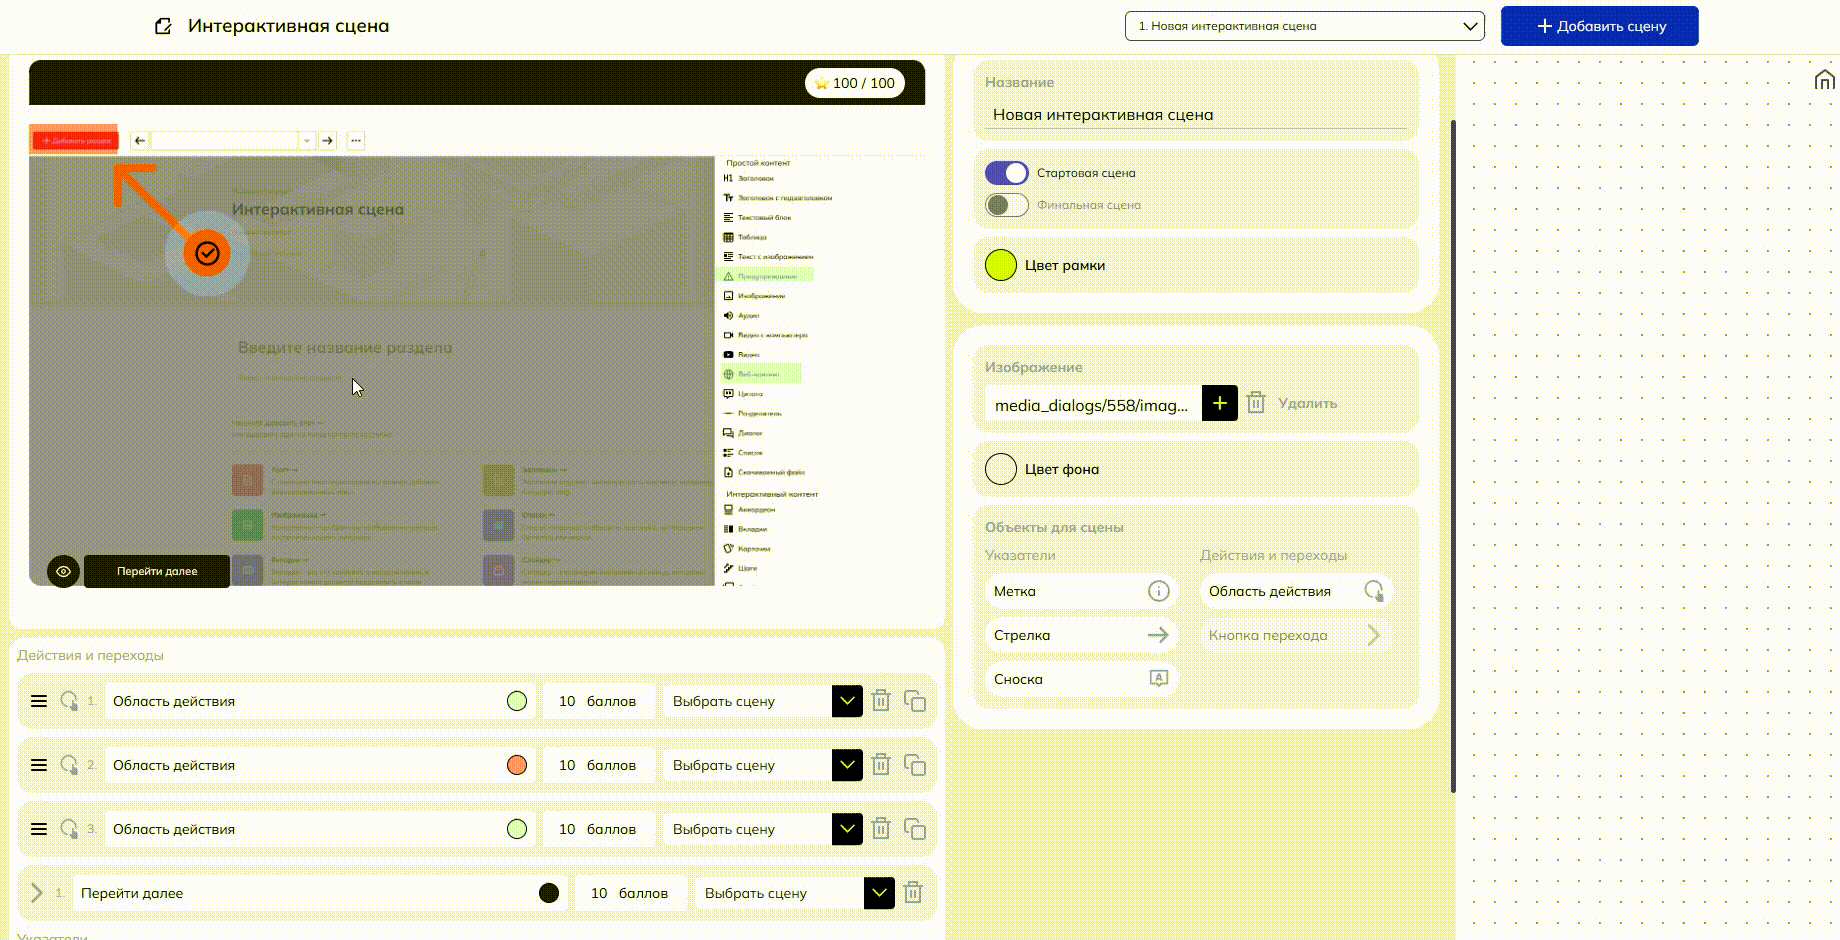
Task: Toggle the eye preview icon on canvas
Action: [63, 571]
